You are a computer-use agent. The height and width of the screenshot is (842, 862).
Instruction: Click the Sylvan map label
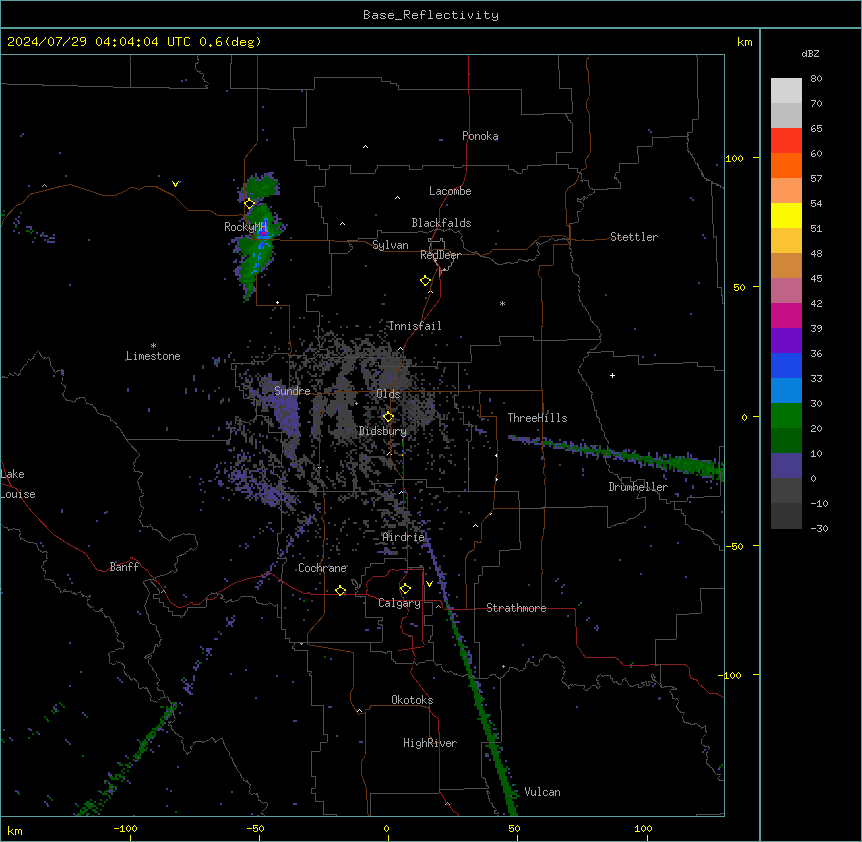tap(390, 245)
